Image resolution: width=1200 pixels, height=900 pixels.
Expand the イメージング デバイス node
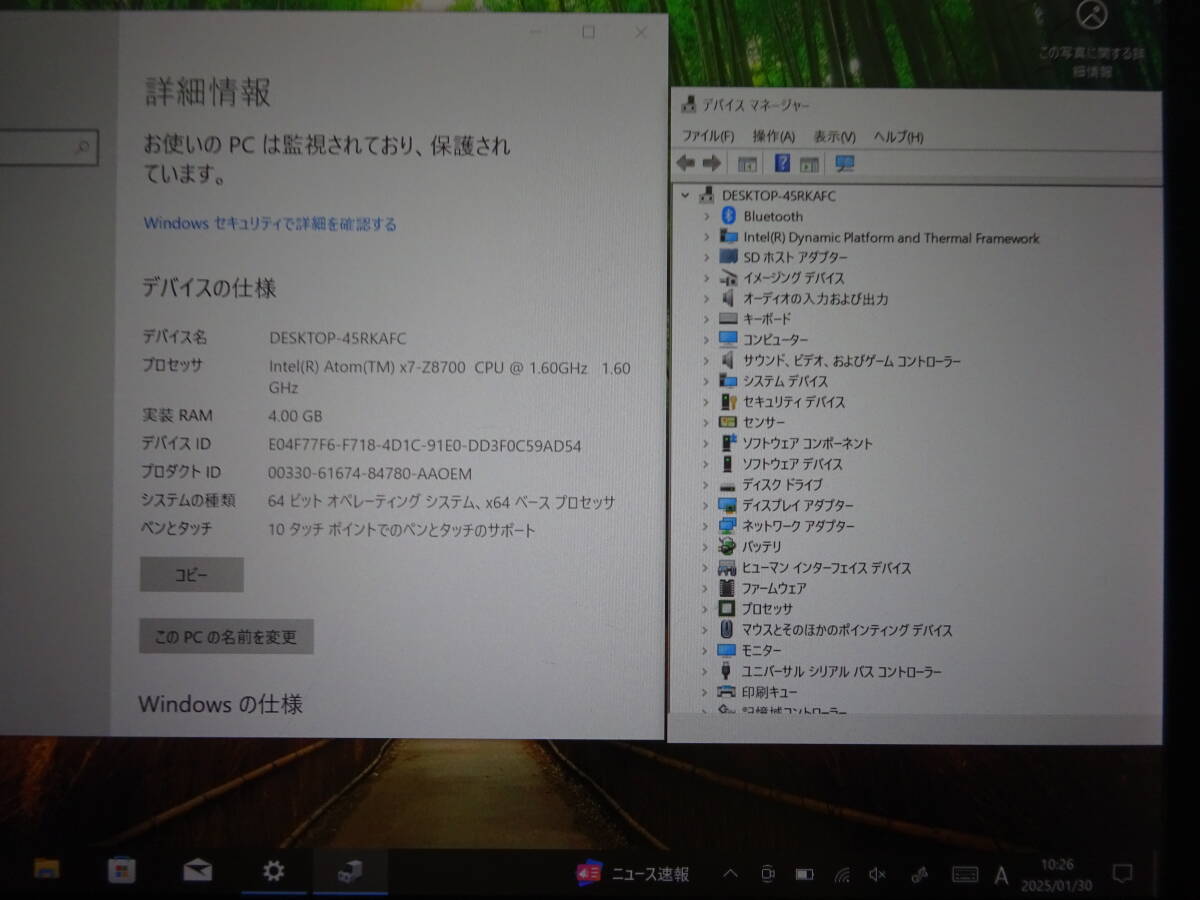click(706, 278)
